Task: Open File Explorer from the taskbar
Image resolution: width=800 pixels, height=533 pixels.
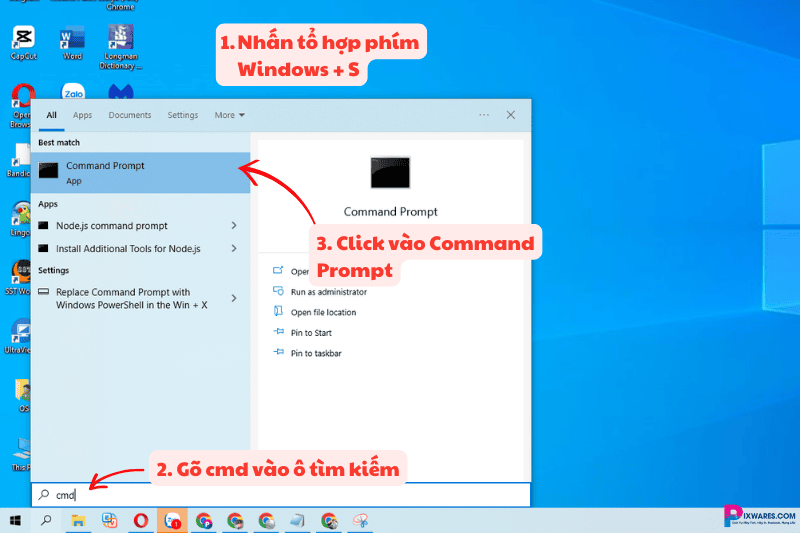Action: point(78,520)
